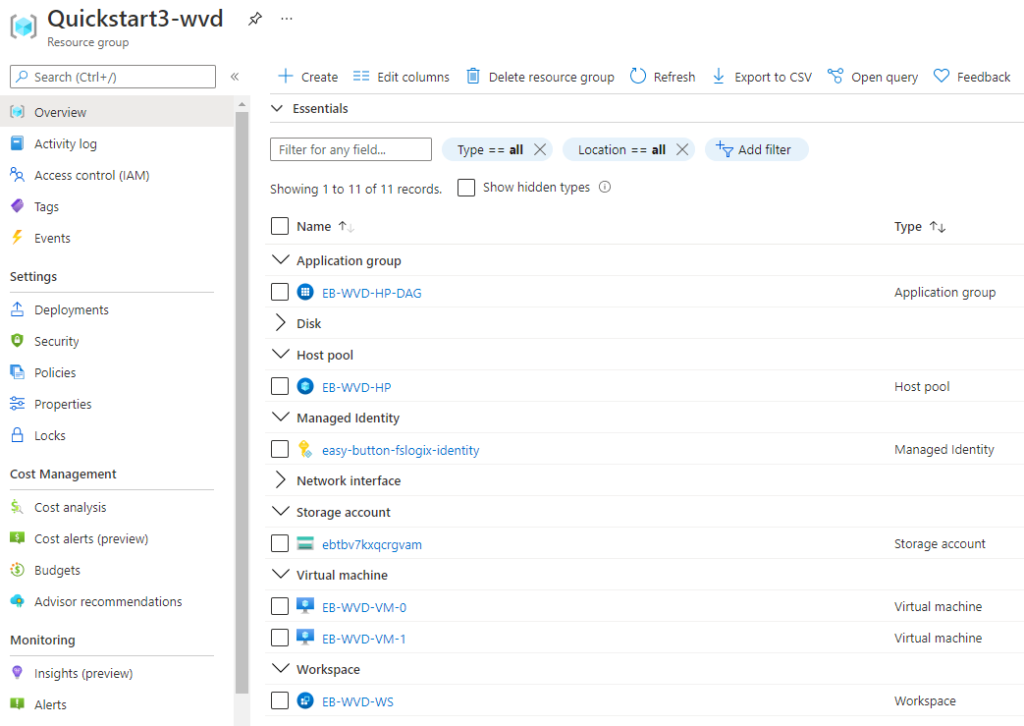Screen dimensions: 1024x726
Task: Click the Export to CSV download icon
Action: 718,76
